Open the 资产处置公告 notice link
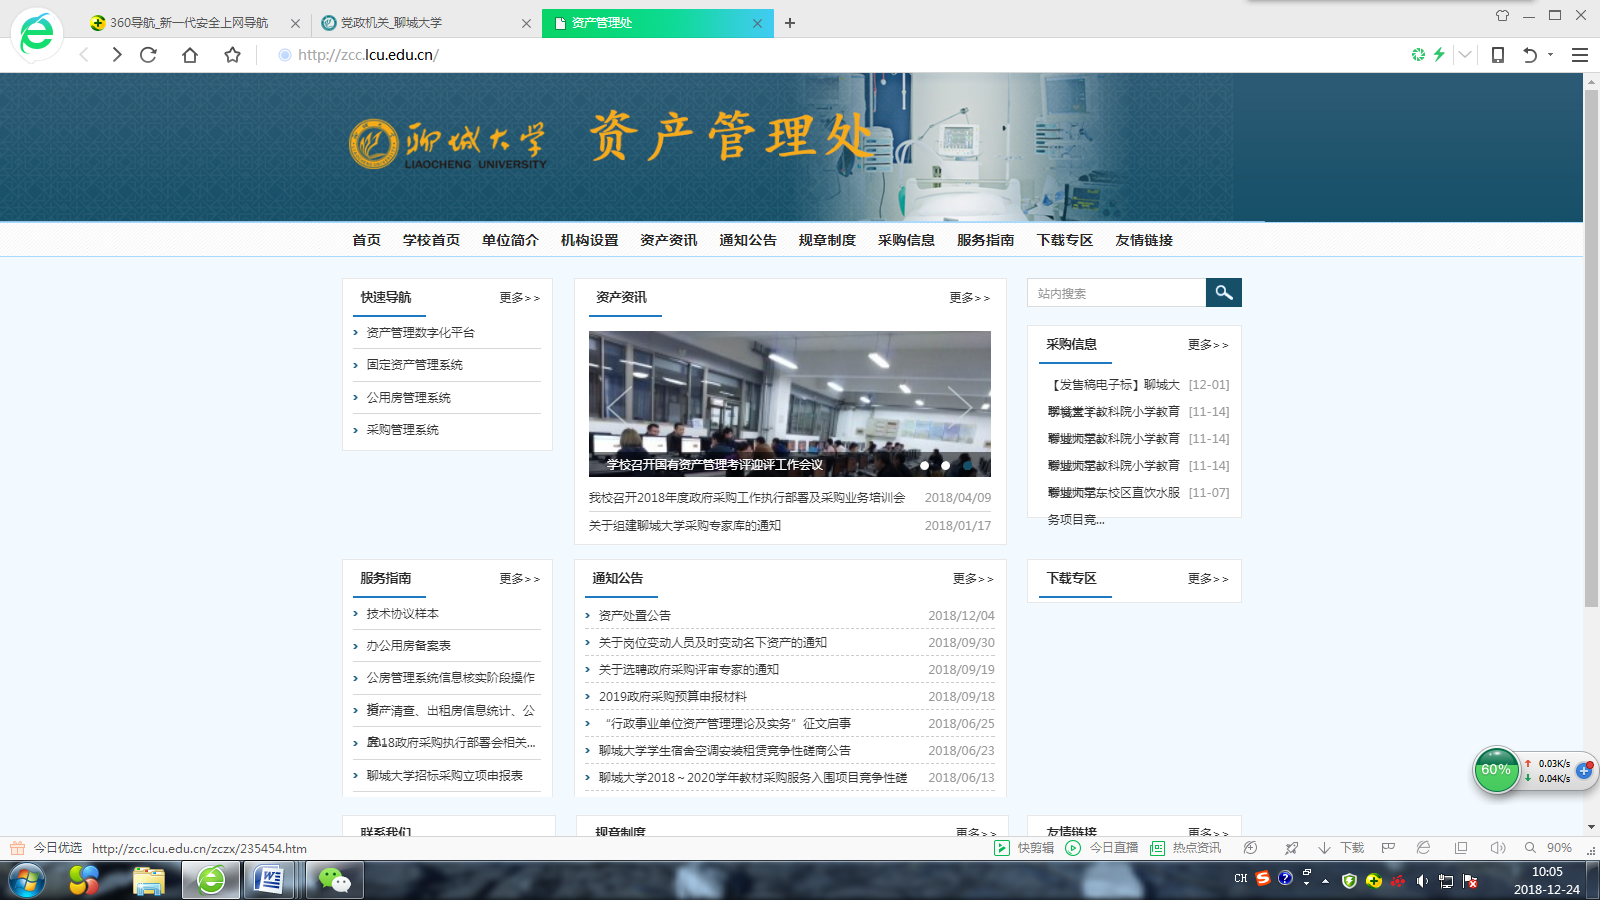The image size is (1600, 900). click(634, 616)
